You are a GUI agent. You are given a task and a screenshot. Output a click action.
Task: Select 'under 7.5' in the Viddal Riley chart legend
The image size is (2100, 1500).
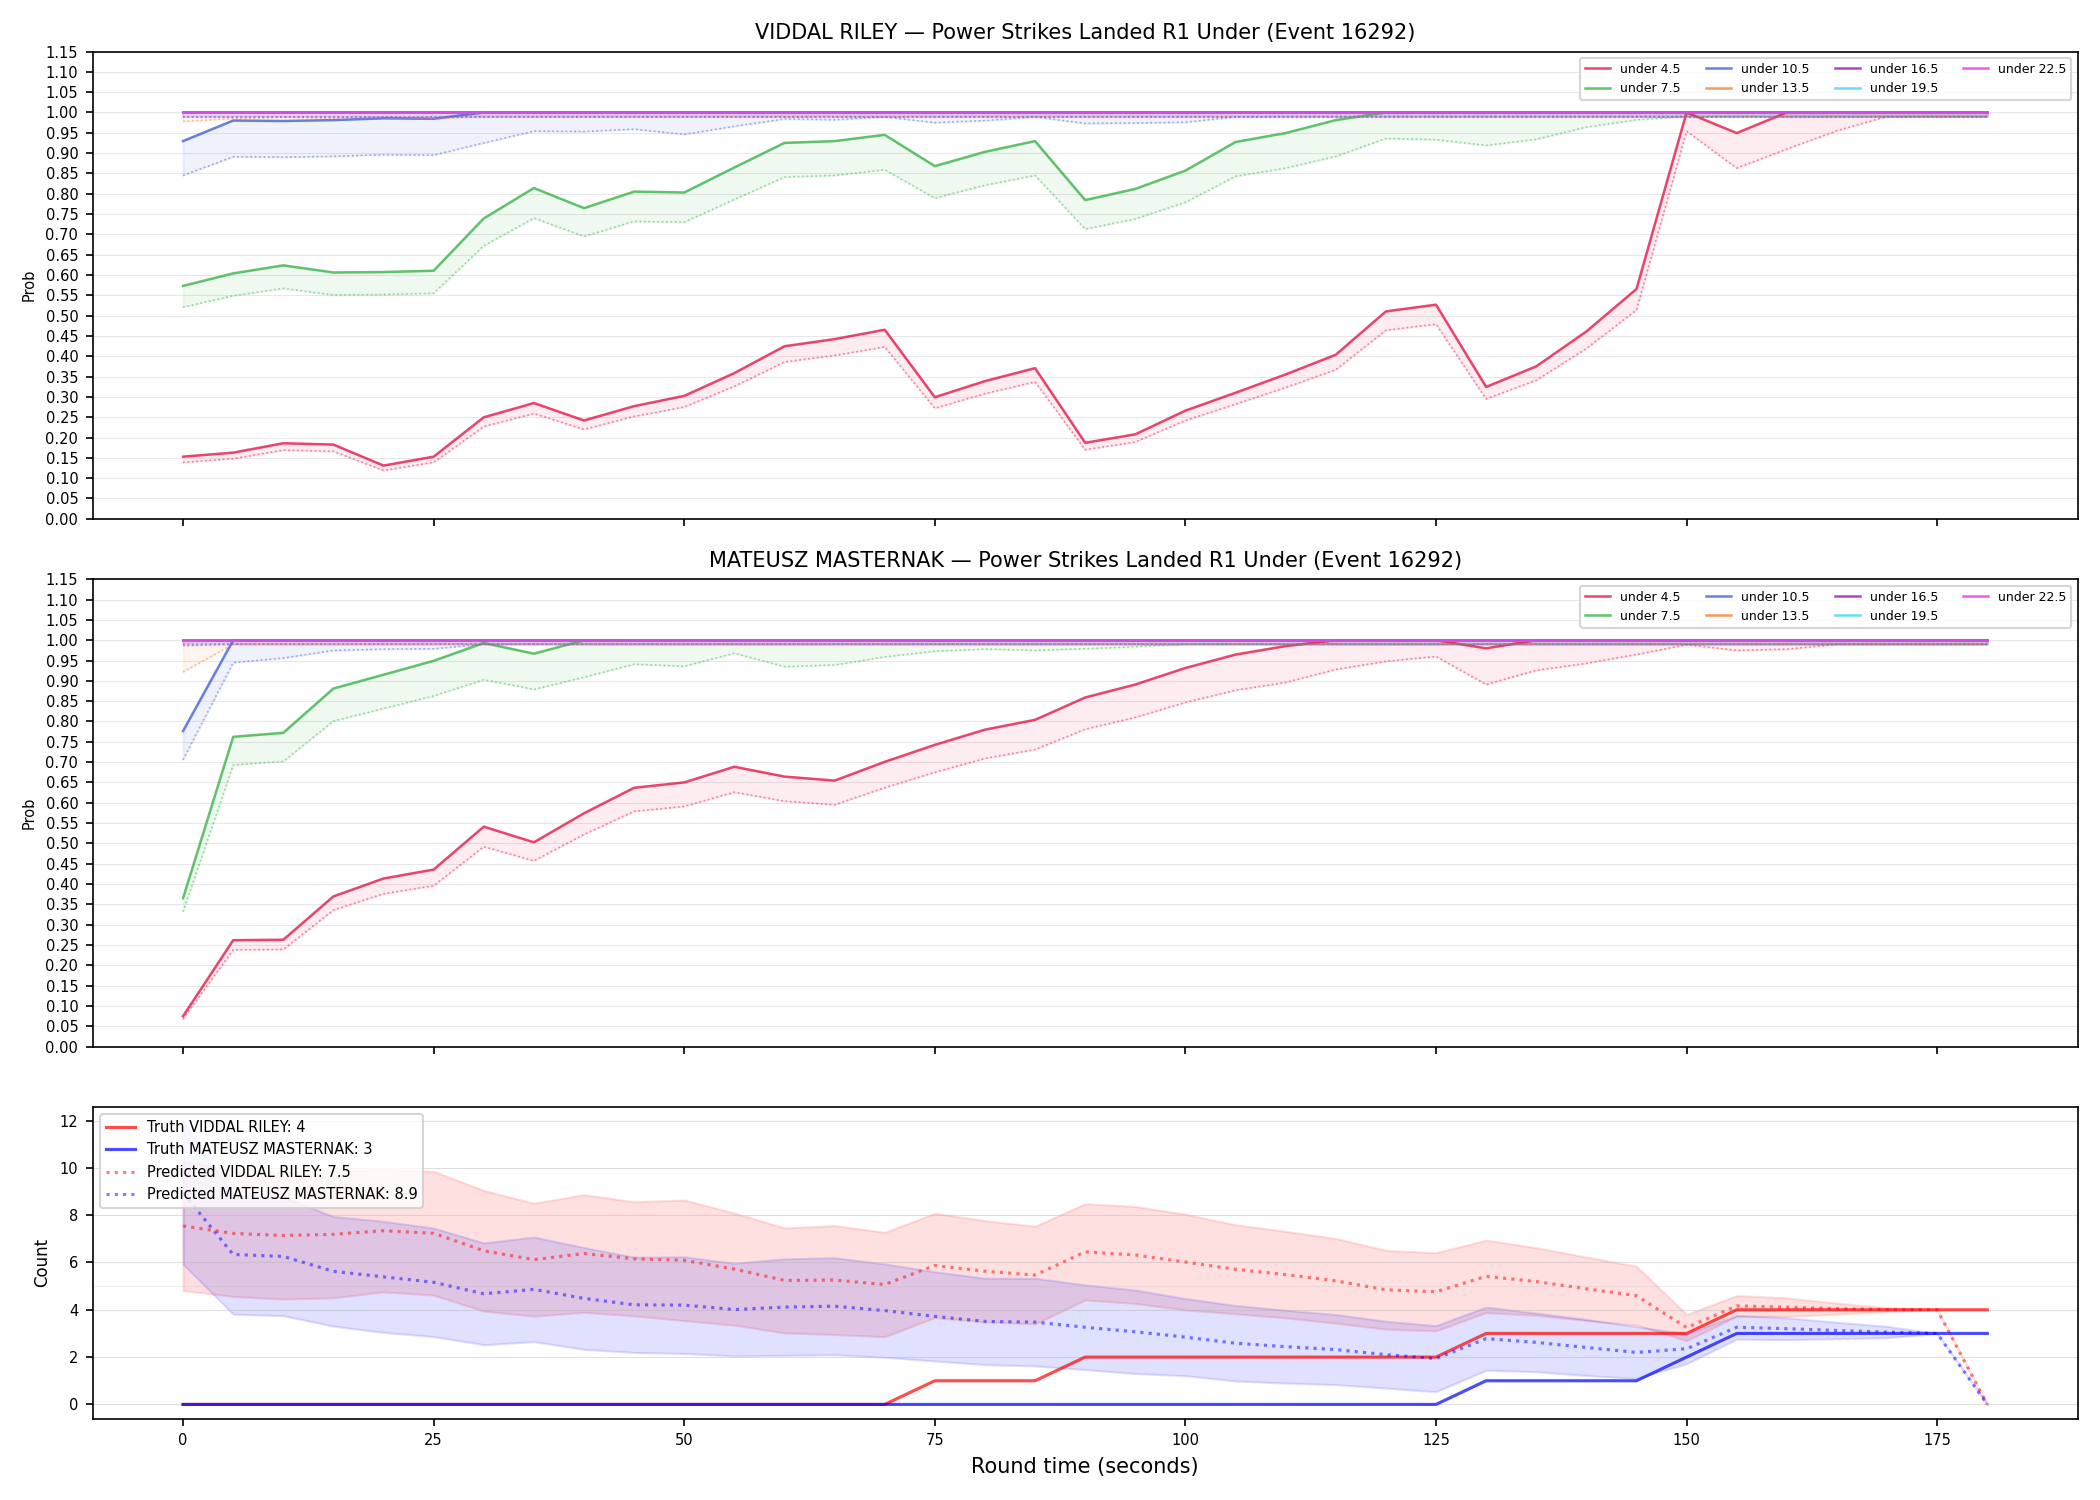(1633, 88)
